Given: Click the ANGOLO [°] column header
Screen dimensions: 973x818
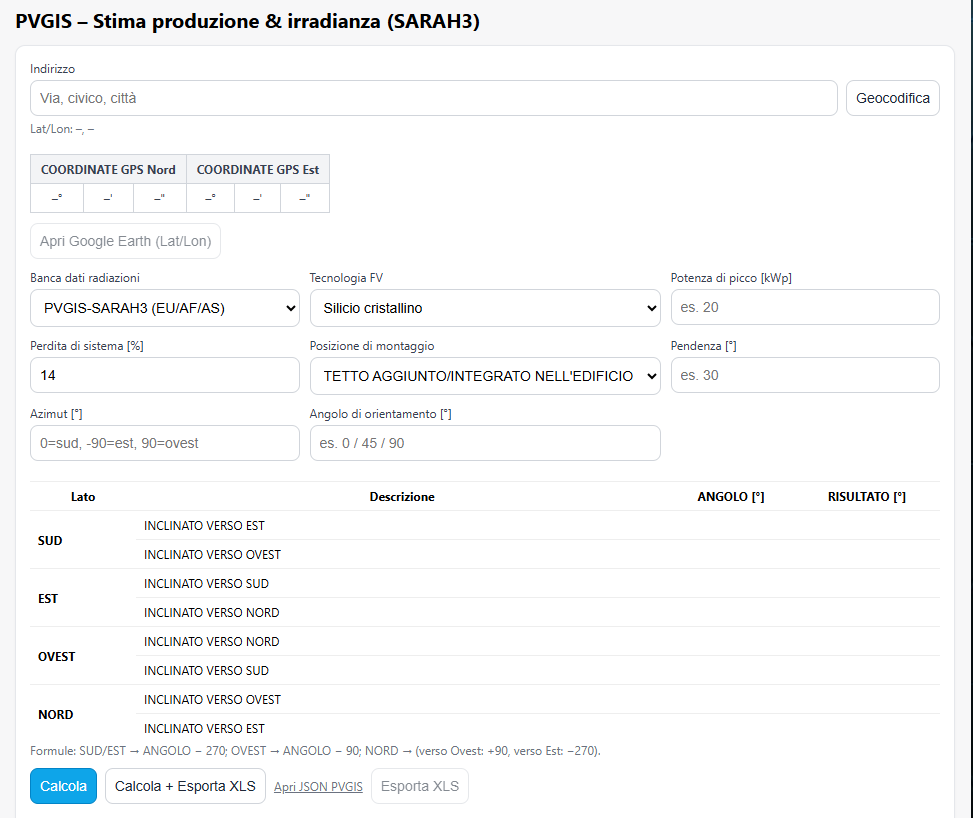Looking at the screenshot, I should pyautogui.click(x=731, y=497).
